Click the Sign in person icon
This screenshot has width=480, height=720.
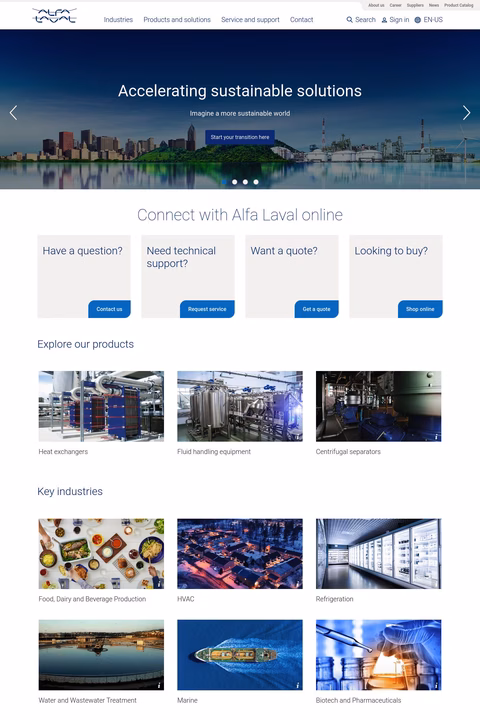click(384, 20)
